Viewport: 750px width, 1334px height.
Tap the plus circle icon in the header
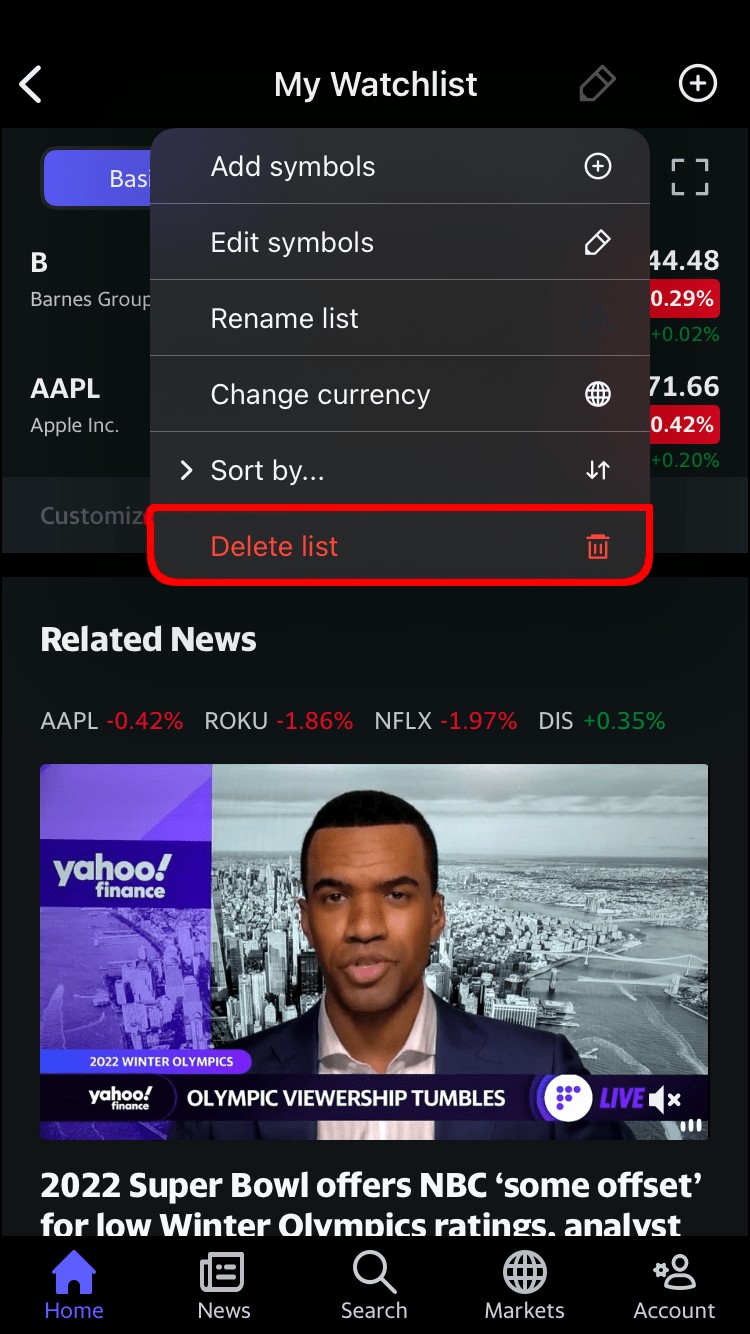pyautogui.click(x=698, y=84)
